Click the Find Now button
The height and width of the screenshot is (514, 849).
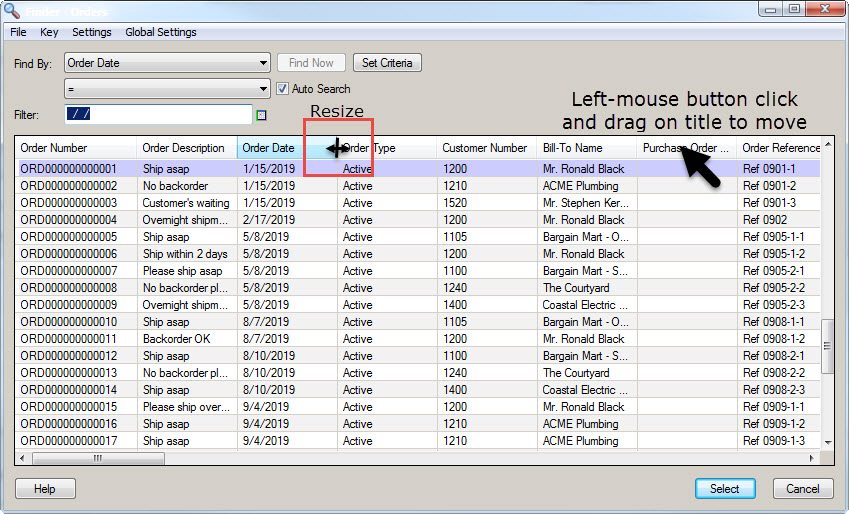click(x=311, y=63)
